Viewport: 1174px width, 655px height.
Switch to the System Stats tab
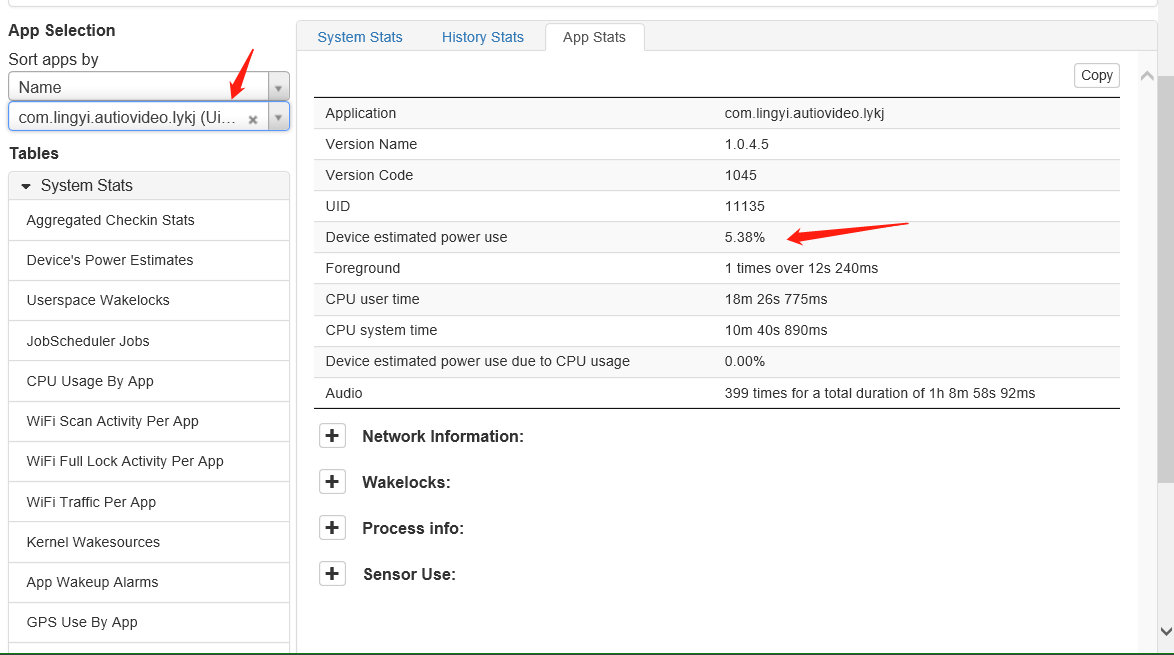[359, 37]
